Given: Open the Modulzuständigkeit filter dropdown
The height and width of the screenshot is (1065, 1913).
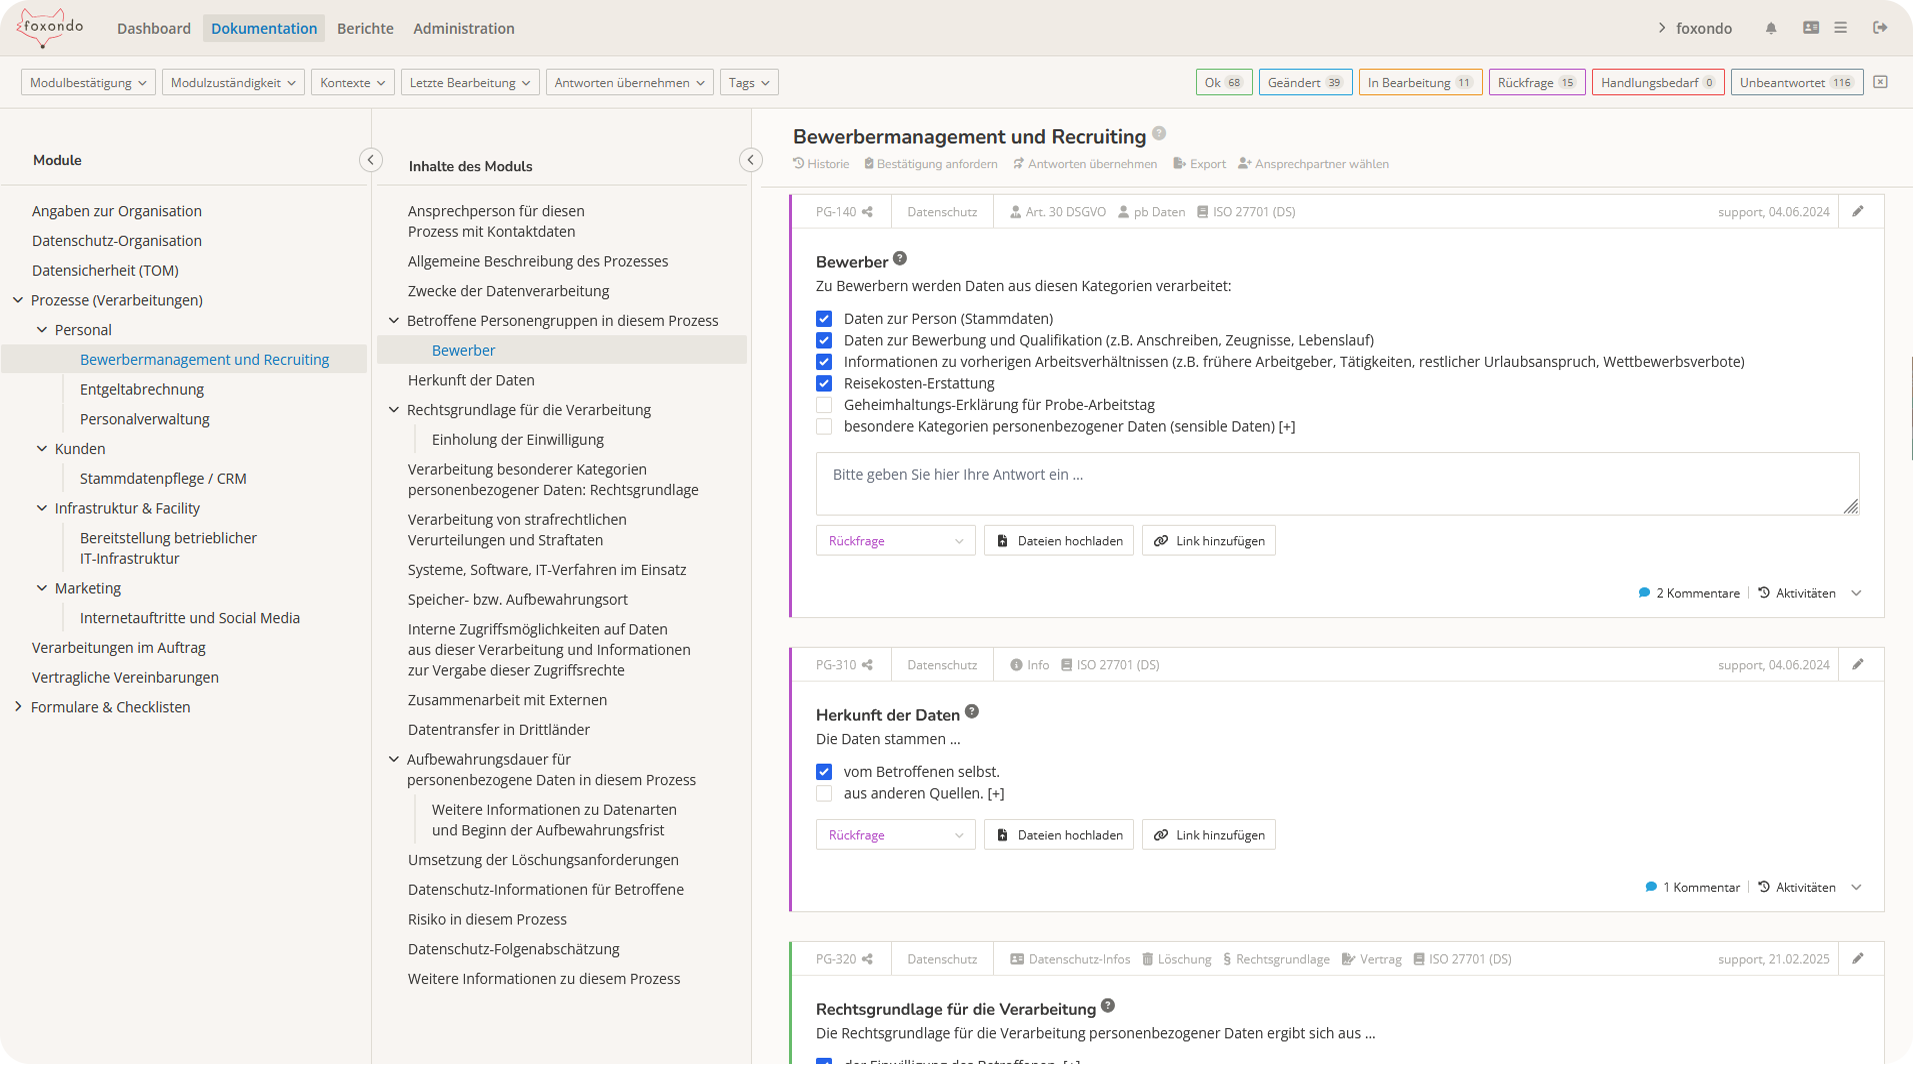Looking at the screenshot, I should [x=233, y=82].
